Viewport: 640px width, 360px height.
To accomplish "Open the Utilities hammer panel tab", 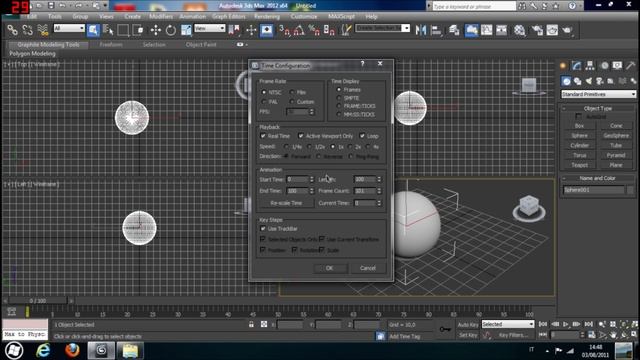I will [x=631, y=65].
